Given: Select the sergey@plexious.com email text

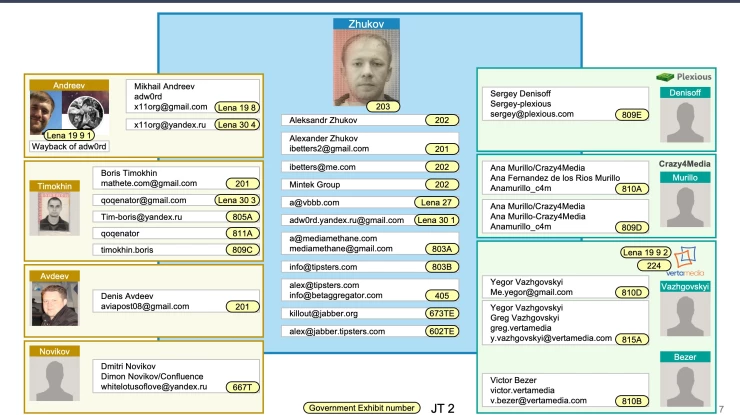Looking at the screenshot, I should [x=532, y=115].
